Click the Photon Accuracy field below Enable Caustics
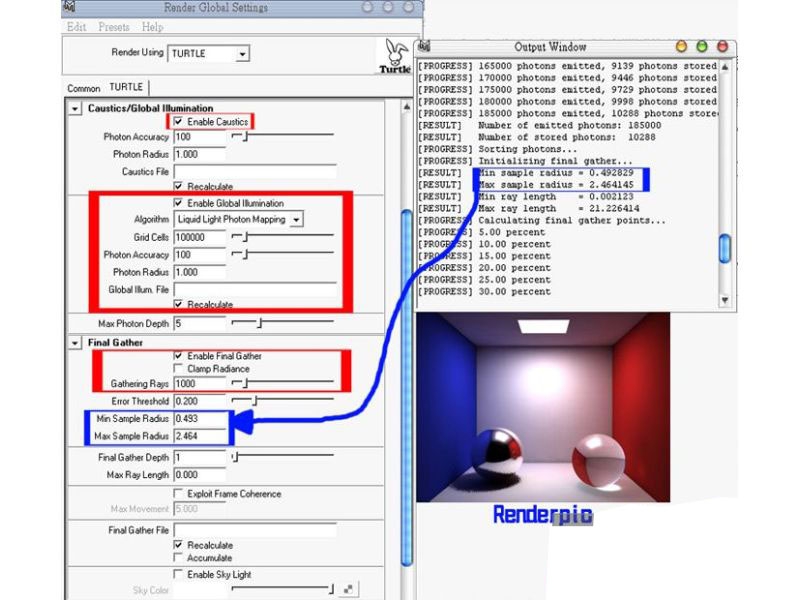 tap(199, 137)
